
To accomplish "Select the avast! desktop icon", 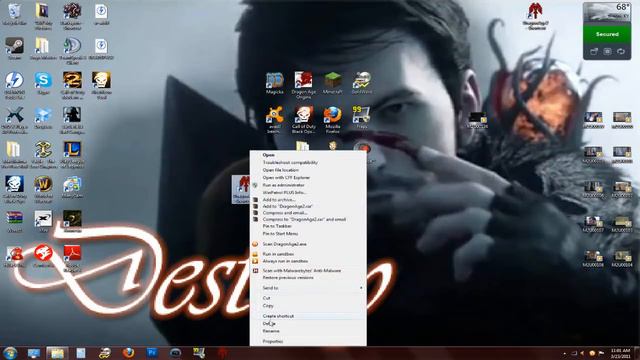I will [x=275, y=120].
